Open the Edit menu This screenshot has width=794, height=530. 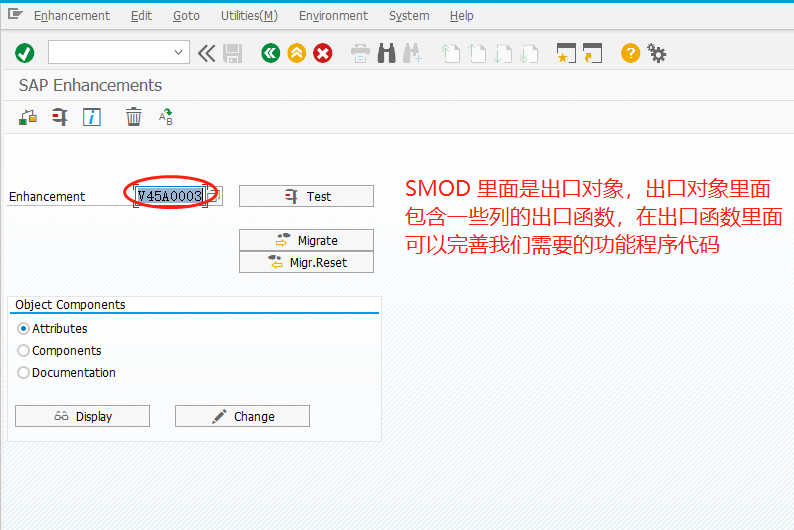pos(141,16)
